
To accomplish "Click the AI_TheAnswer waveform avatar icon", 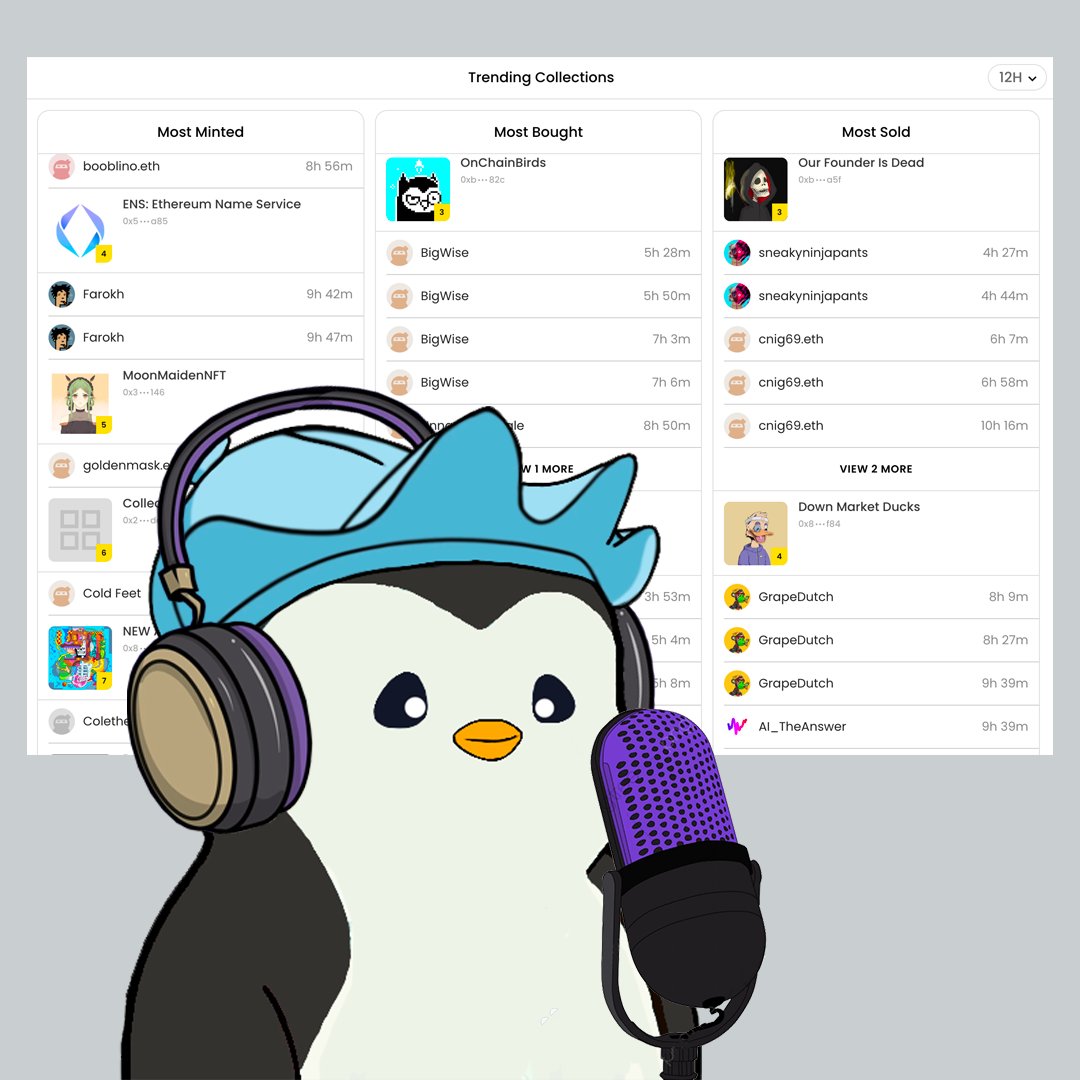I will (x=737, y=726).
